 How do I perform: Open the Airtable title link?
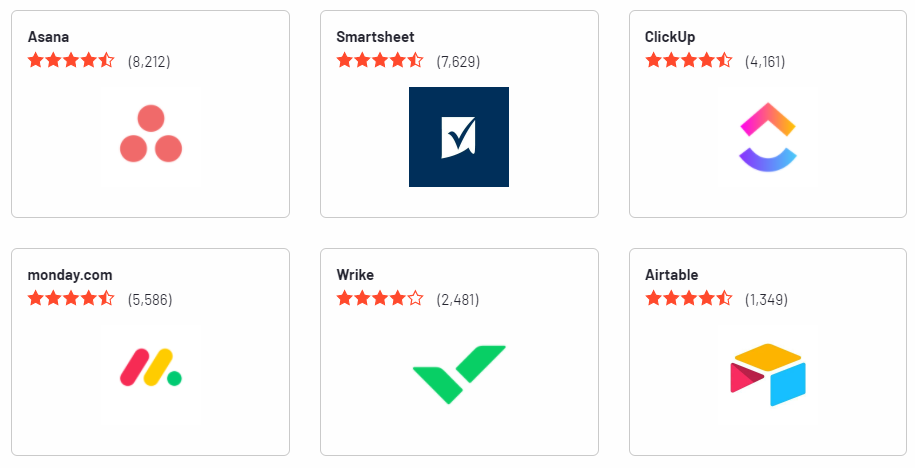[x=672, y=275]
